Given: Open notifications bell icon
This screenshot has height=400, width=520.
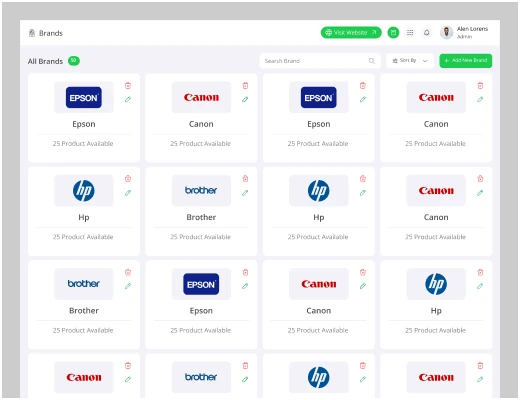Looking at the screenshot, I should pyautogui.click(x=426, y=32).
